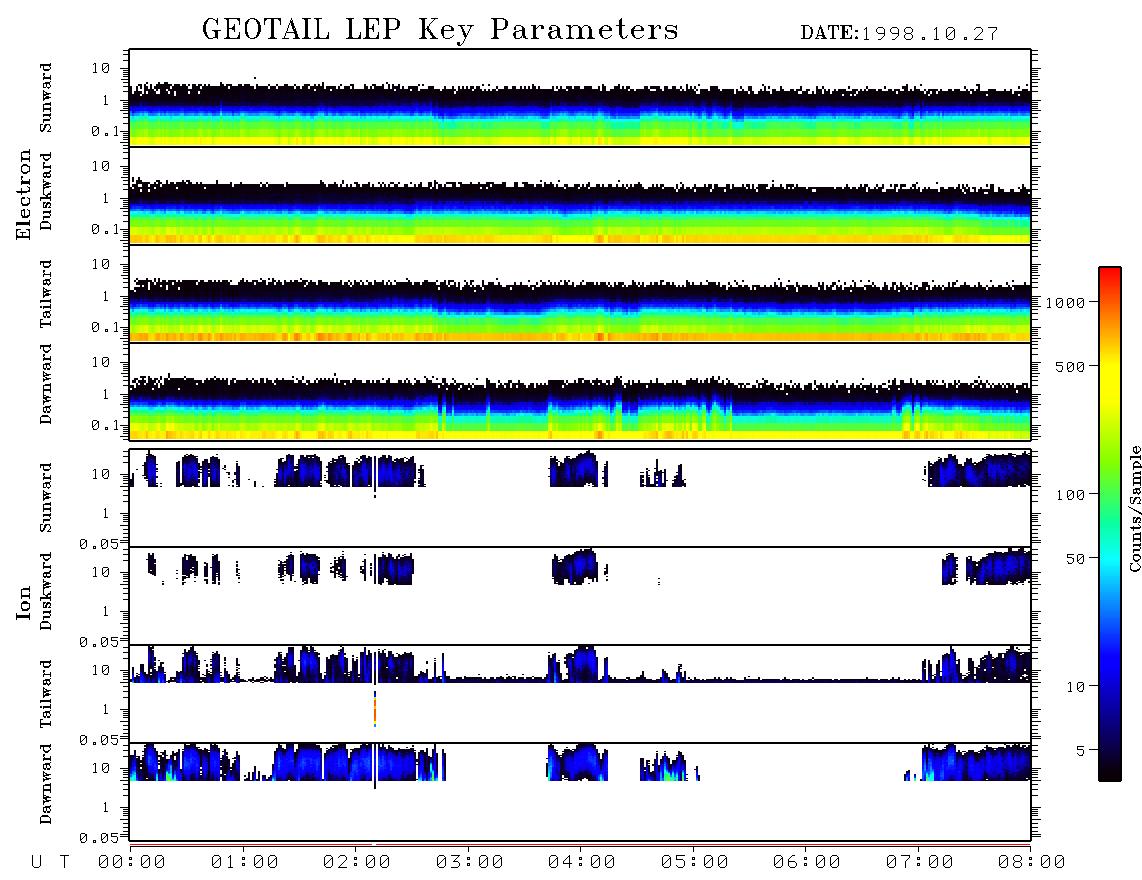Screen dimensions: 1142x880
Task: Click the "03:00" time axis label
Action: coord(470,863)
